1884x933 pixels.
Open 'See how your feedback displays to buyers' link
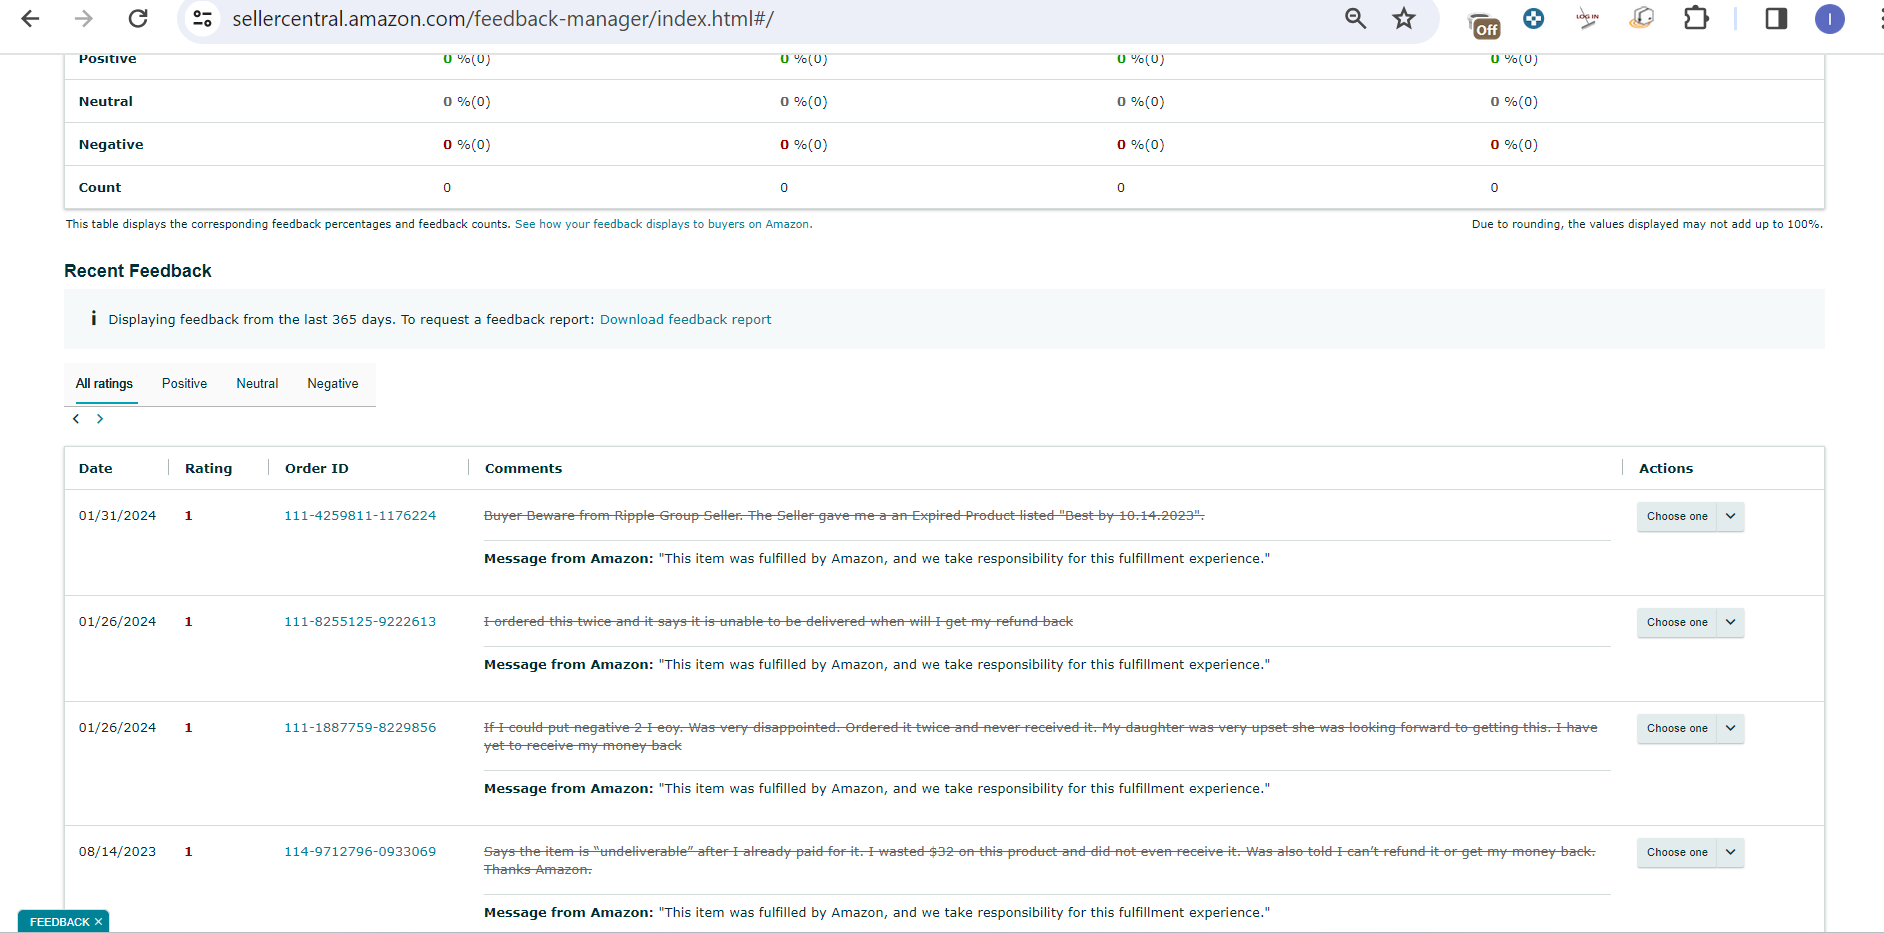pos(663,224)
